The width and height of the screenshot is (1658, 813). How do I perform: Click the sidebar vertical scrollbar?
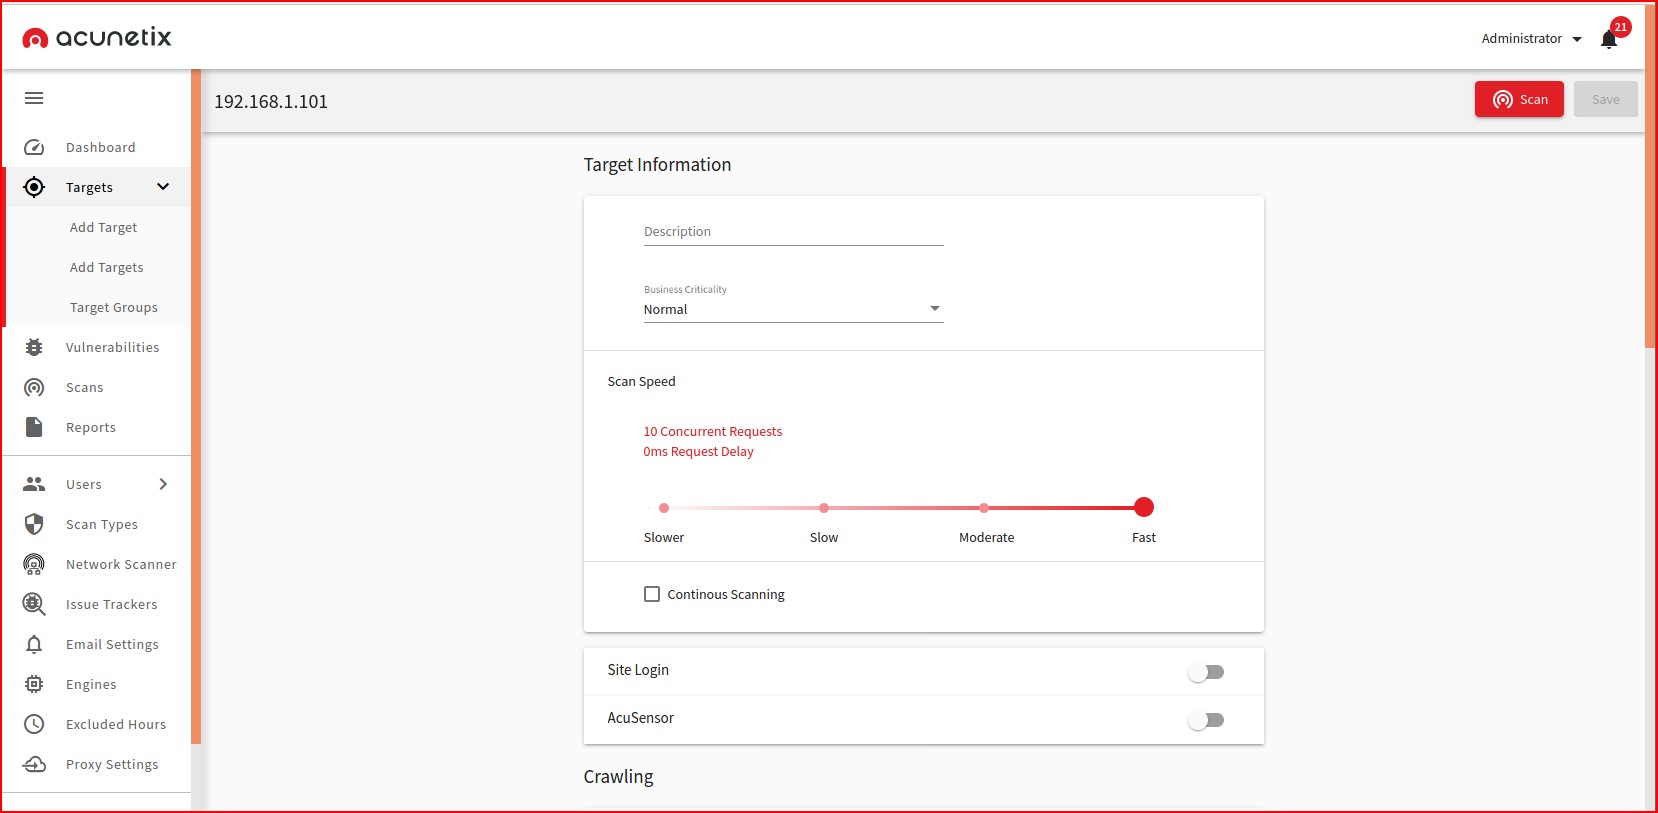[x=196, y=406]
